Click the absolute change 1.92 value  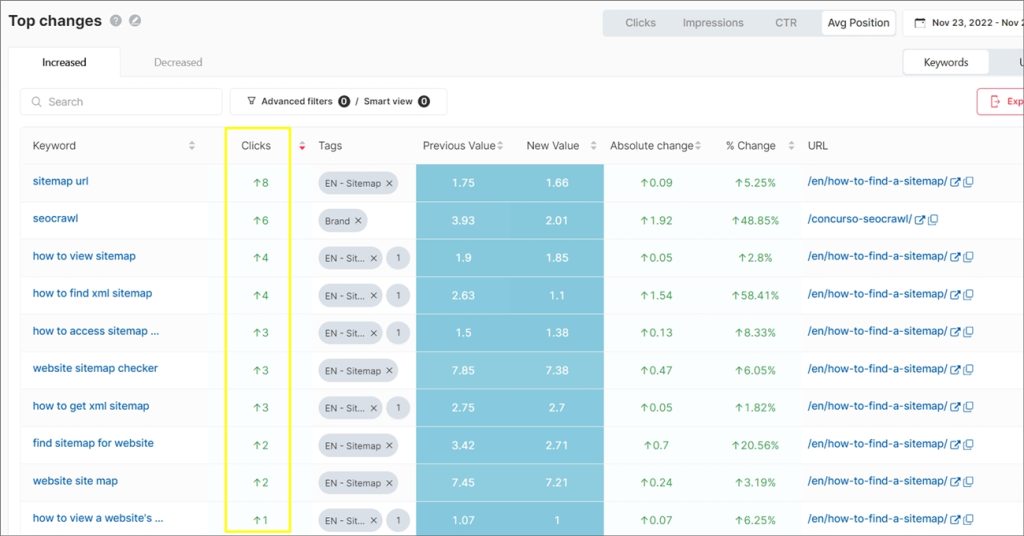[x=656, y=221]
